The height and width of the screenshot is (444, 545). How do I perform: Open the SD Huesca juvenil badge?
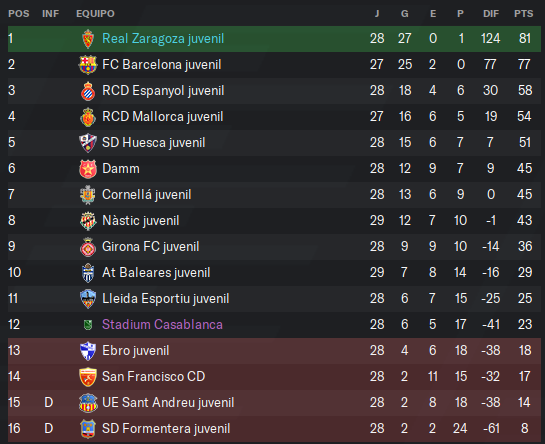[88, 143]
